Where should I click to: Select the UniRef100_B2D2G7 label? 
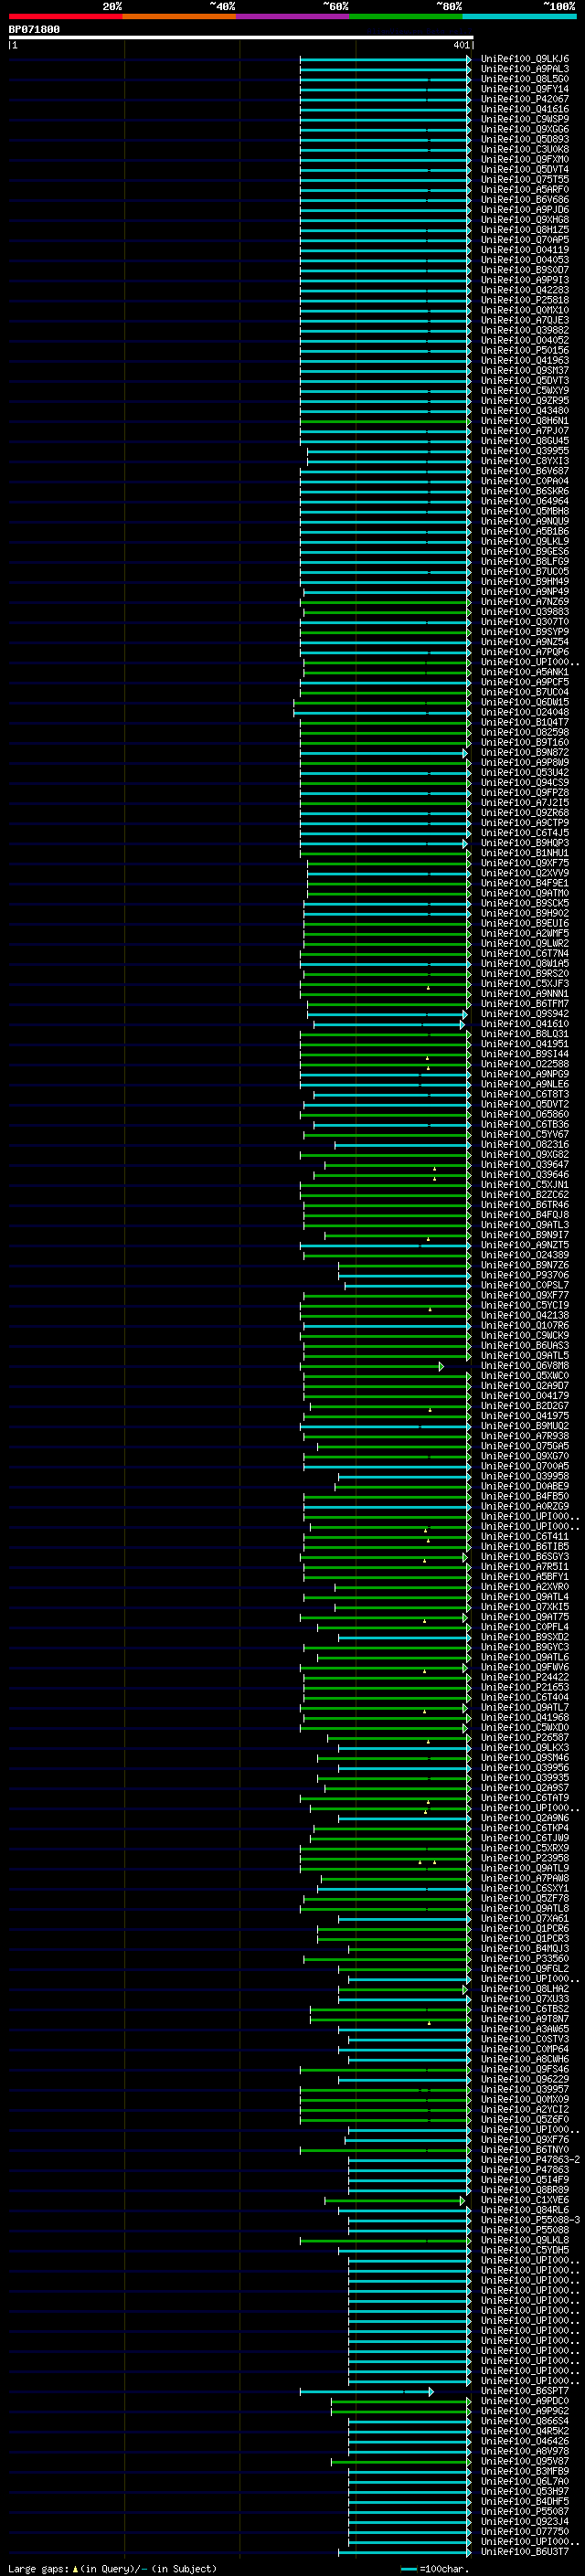point(524,1406)
